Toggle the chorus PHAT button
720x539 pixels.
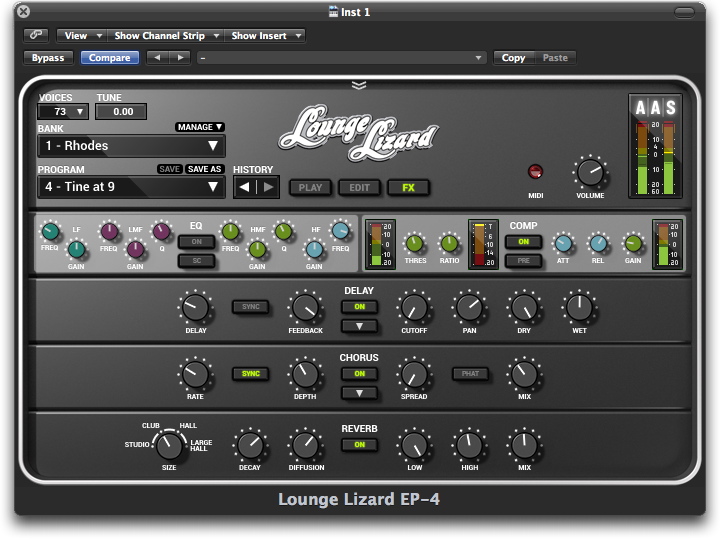(470, 373)
